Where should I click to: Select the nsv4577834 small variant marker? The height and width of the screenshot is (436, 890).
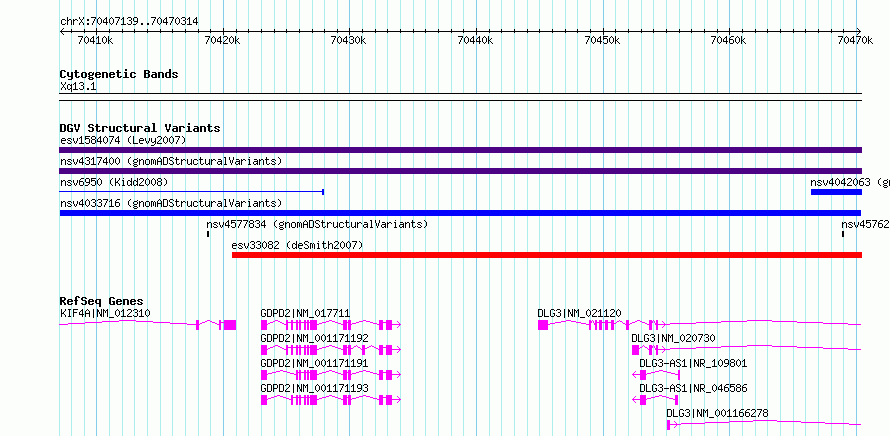pyautogui.click(x=208, y=234)
